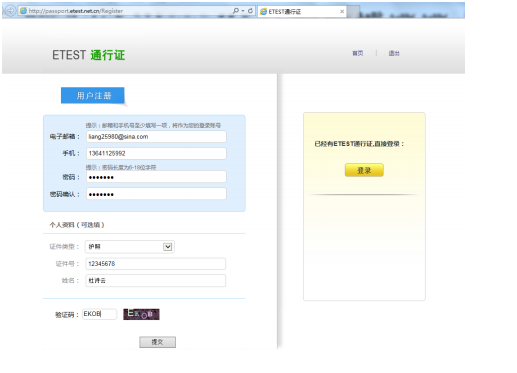
Task: Click the 提交 submit button
Action: click(x=157, y=342)
